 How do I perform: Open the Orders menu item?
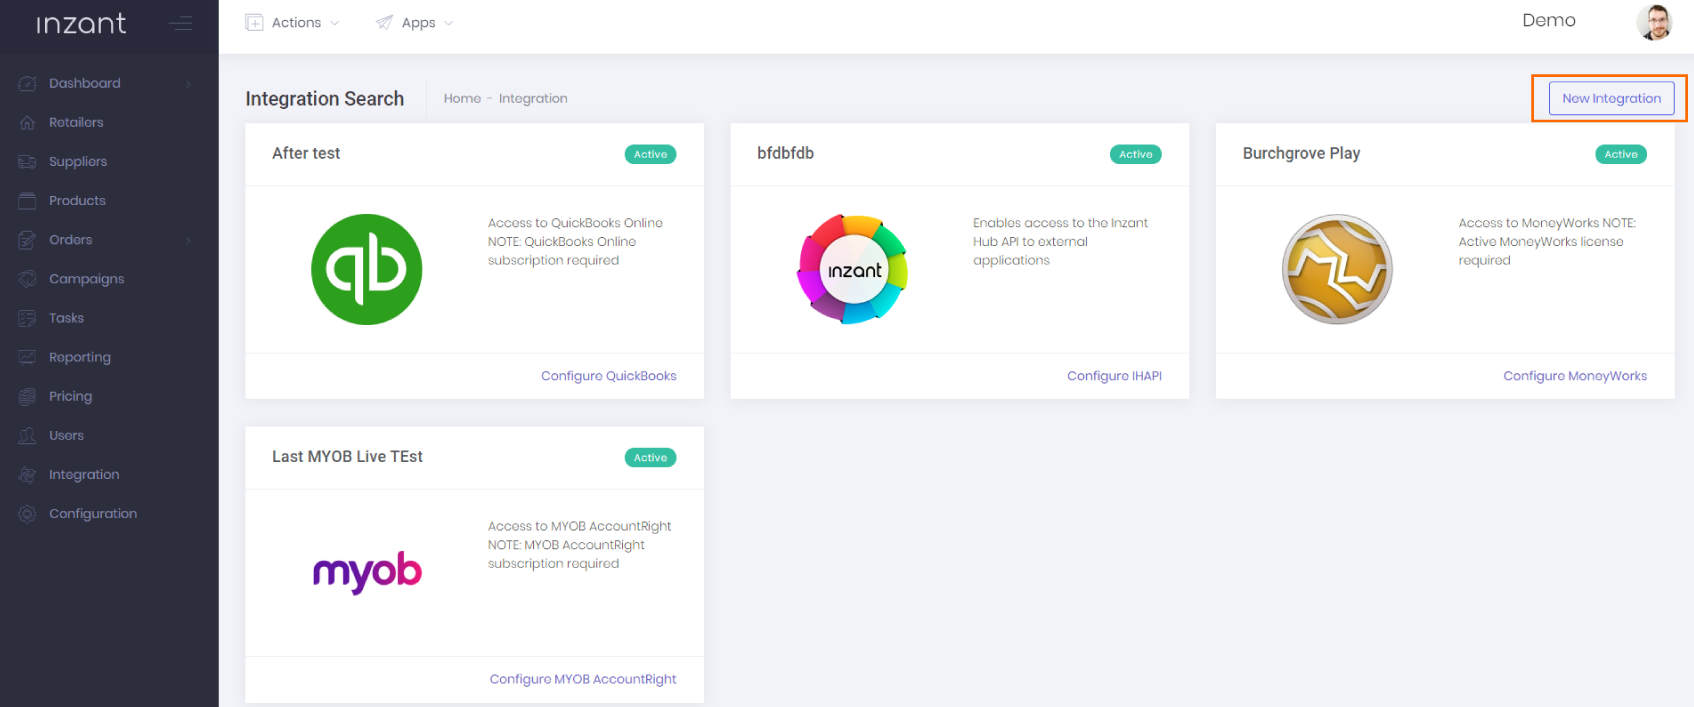(x=70, y=240)
